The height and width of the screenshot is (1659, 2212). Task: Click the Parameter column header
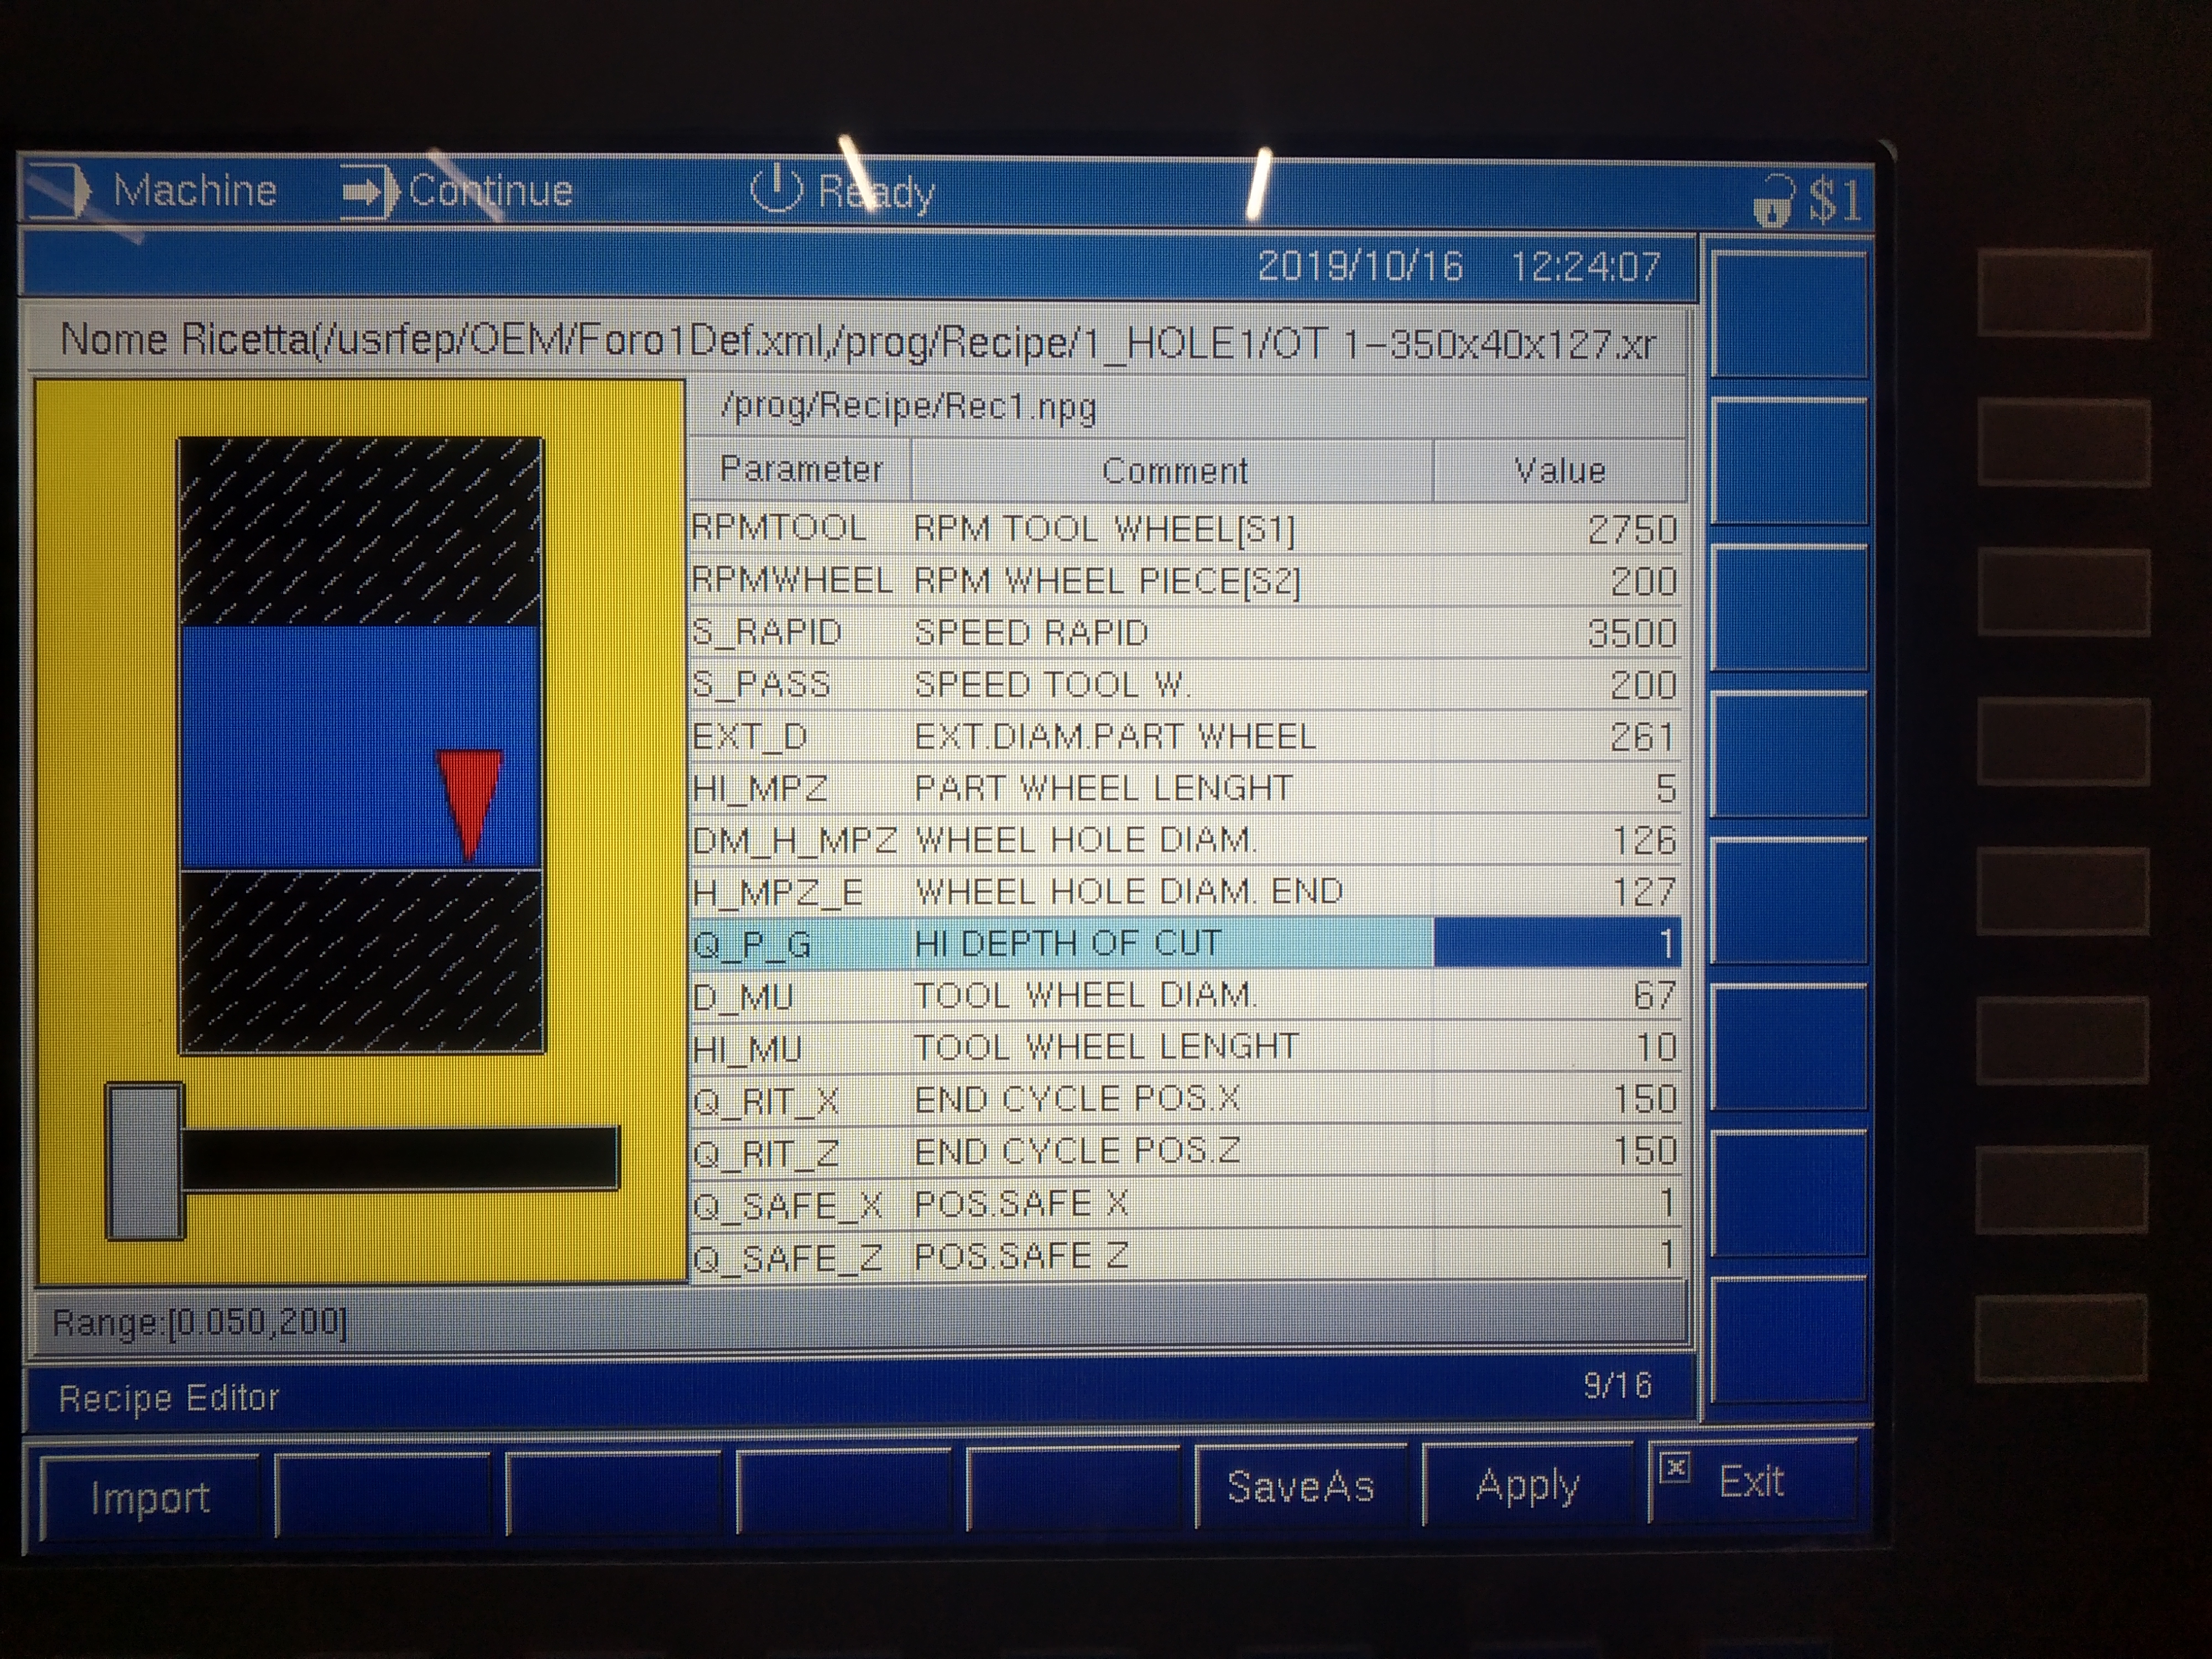click(801, 469)
